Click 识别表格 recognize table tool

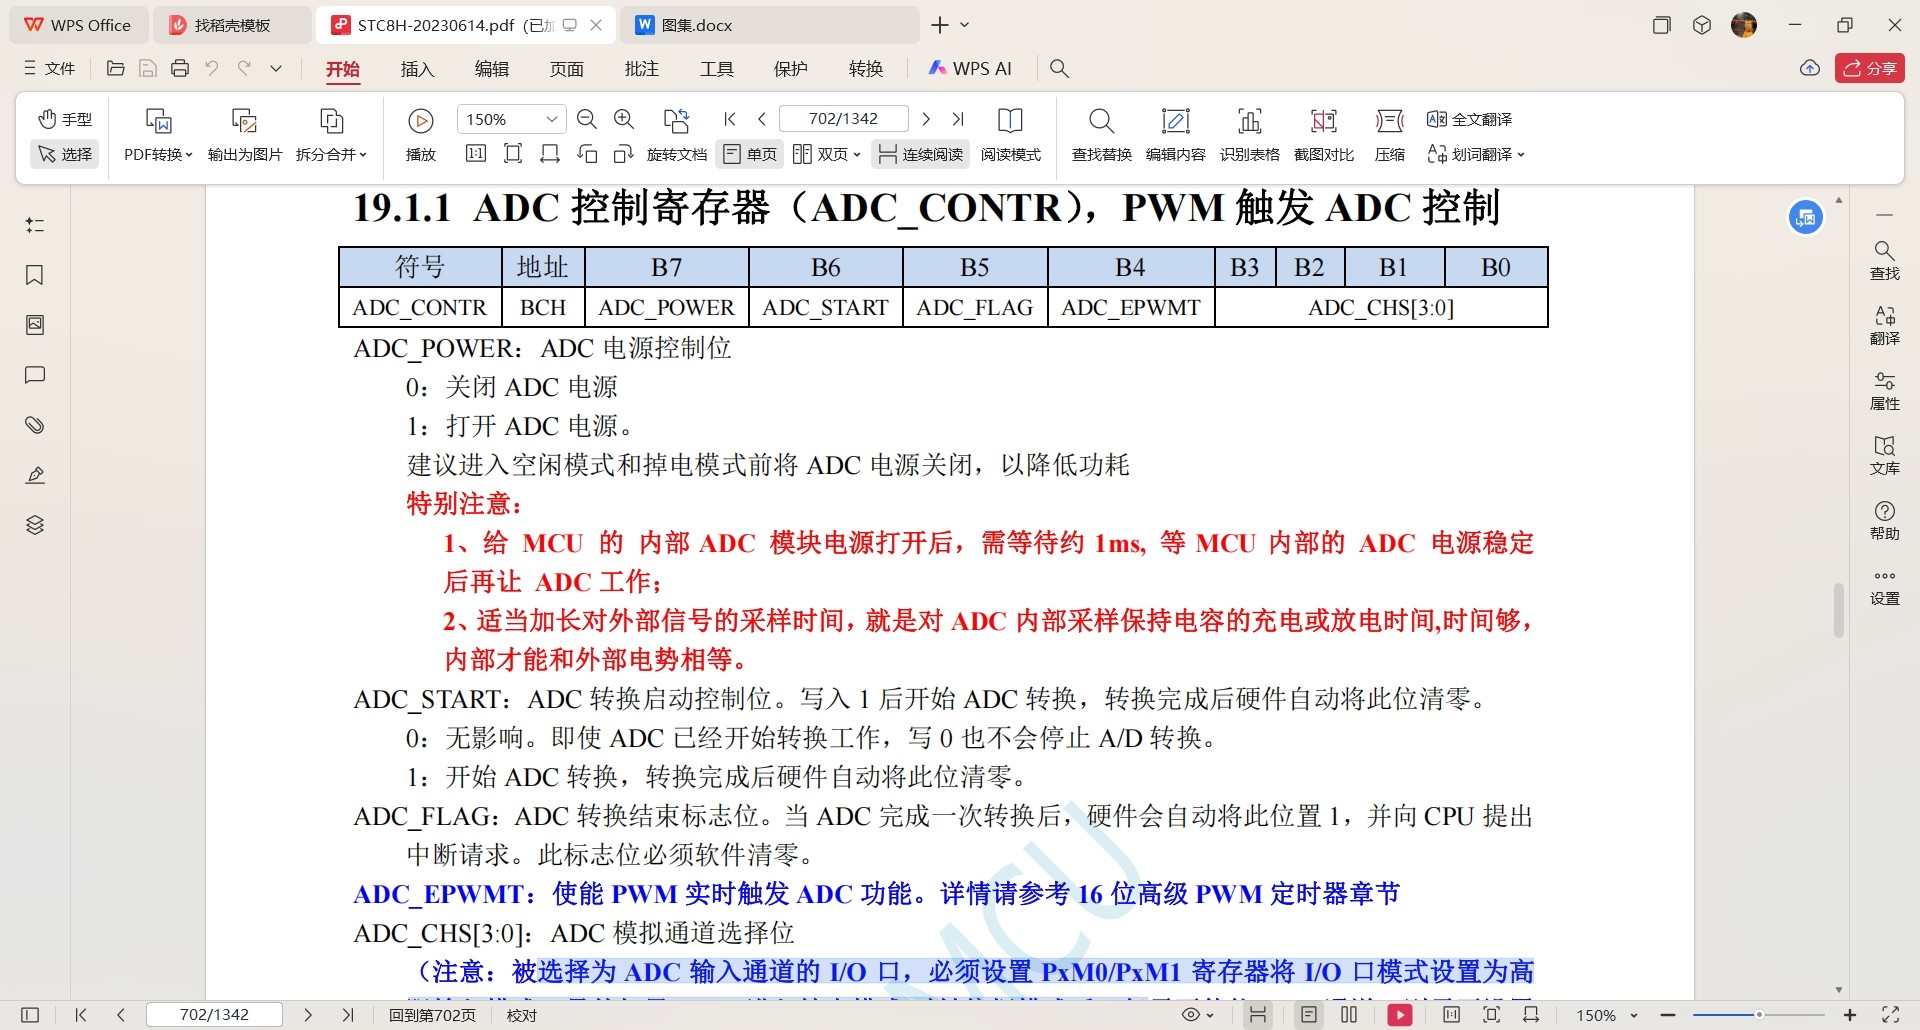1249,134
